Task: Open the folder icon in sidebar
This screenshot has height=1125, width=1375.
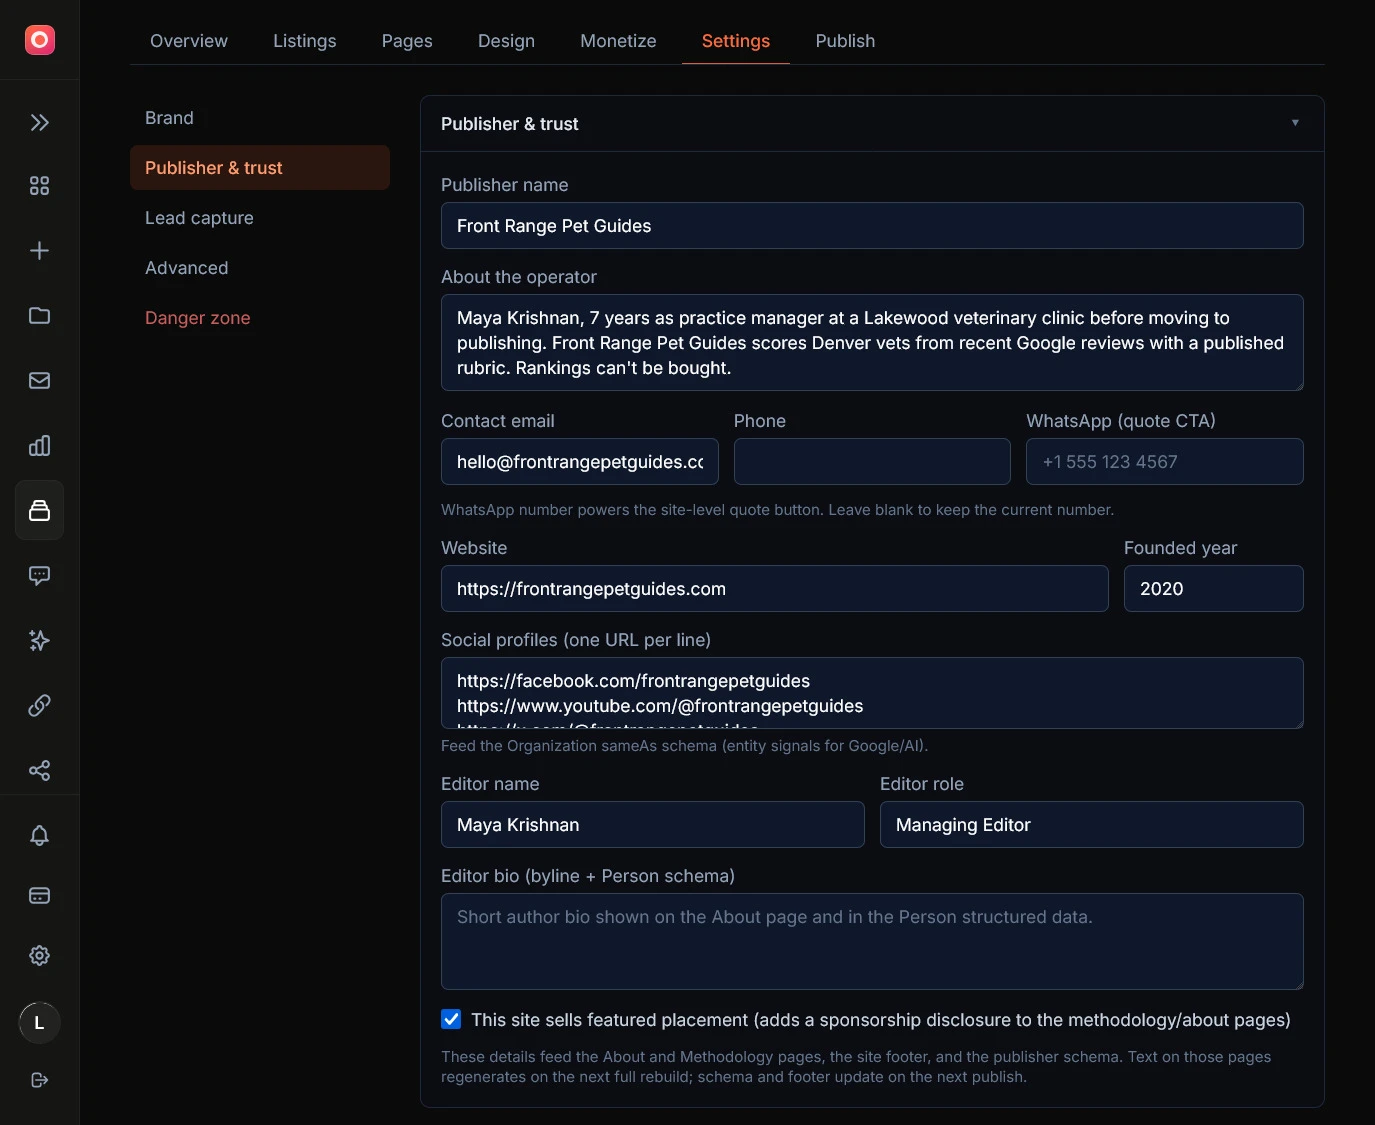Action: click(39, 316)
